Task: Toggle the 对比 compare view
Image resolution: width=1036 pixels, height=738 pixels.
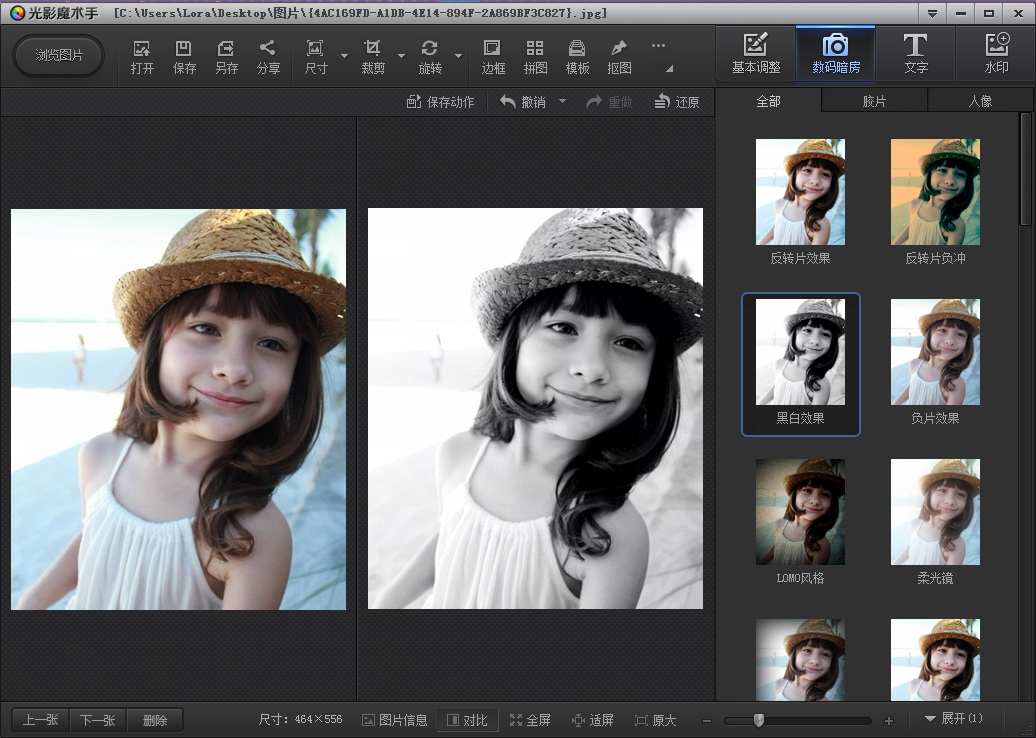Action: [x=468, y=720]
